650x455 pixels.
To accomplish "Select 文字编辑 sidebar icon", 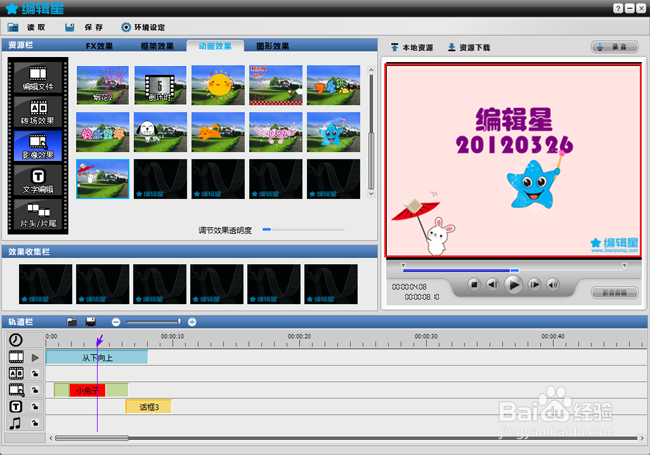I will pyautogui.click(x=38, y=180).
